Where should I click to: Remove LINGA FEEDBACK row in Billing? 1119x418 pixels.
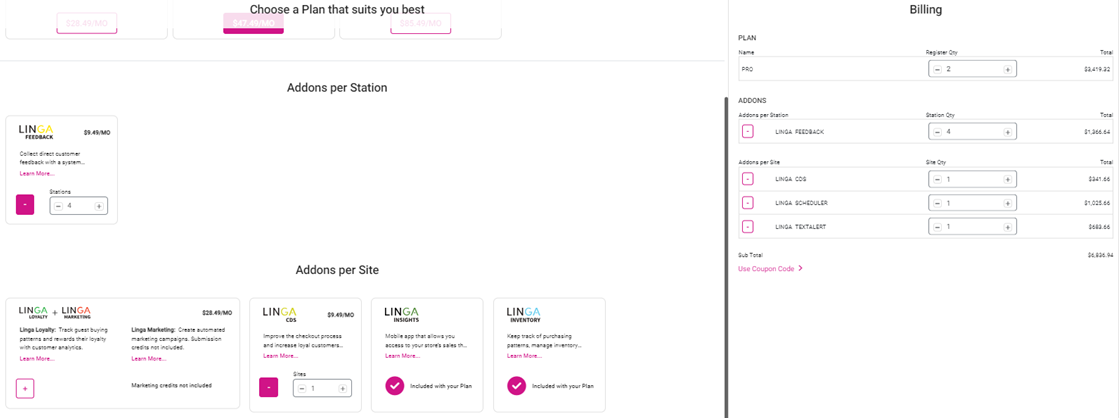click(747, 131)
